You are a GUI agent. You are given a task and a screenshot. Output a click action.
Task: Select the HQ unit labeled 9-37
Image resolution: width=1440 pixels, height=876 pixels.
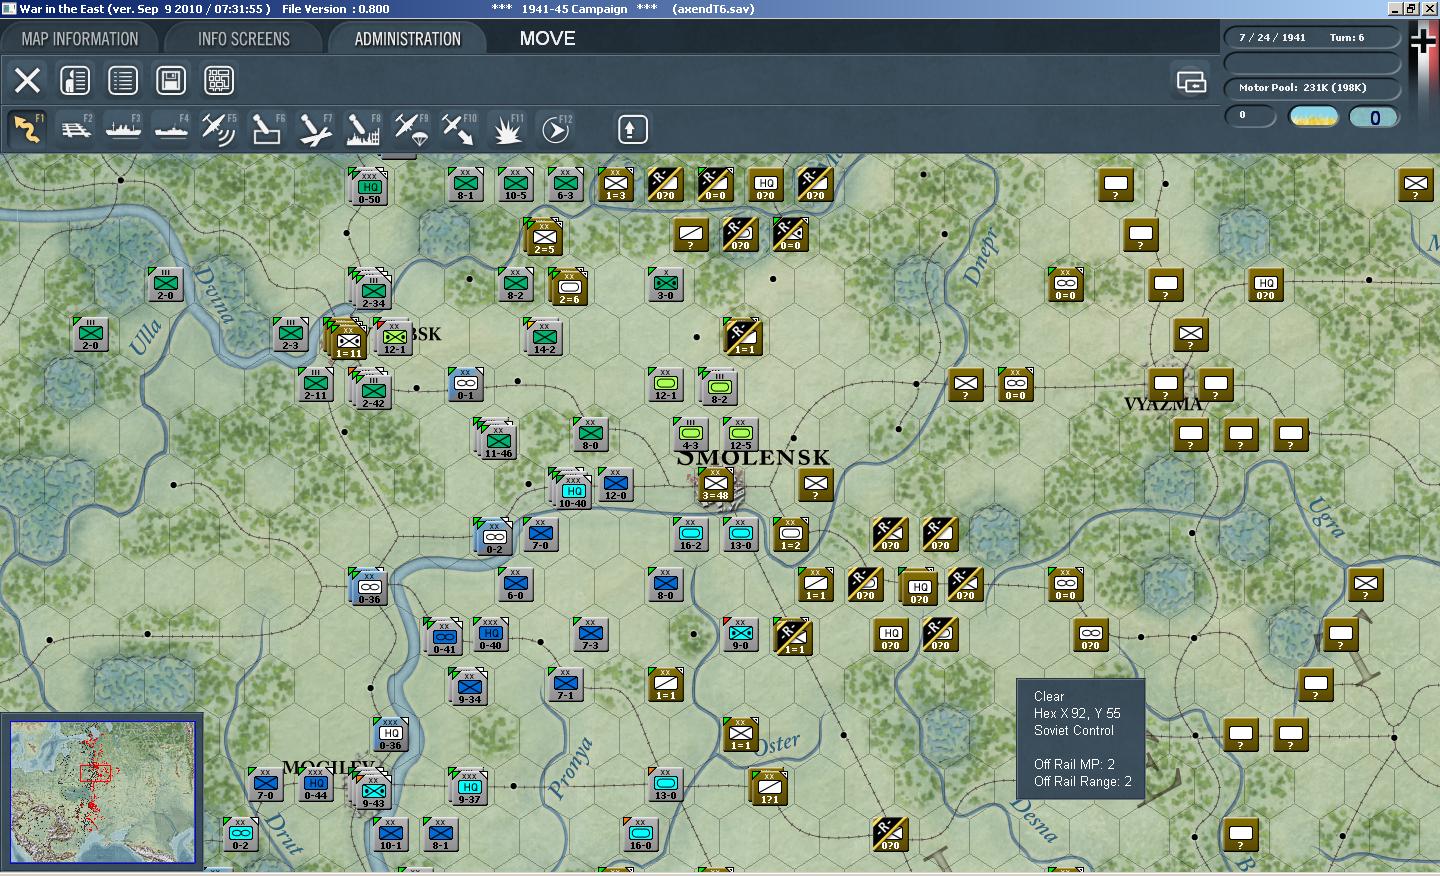(x=470, y=788)
